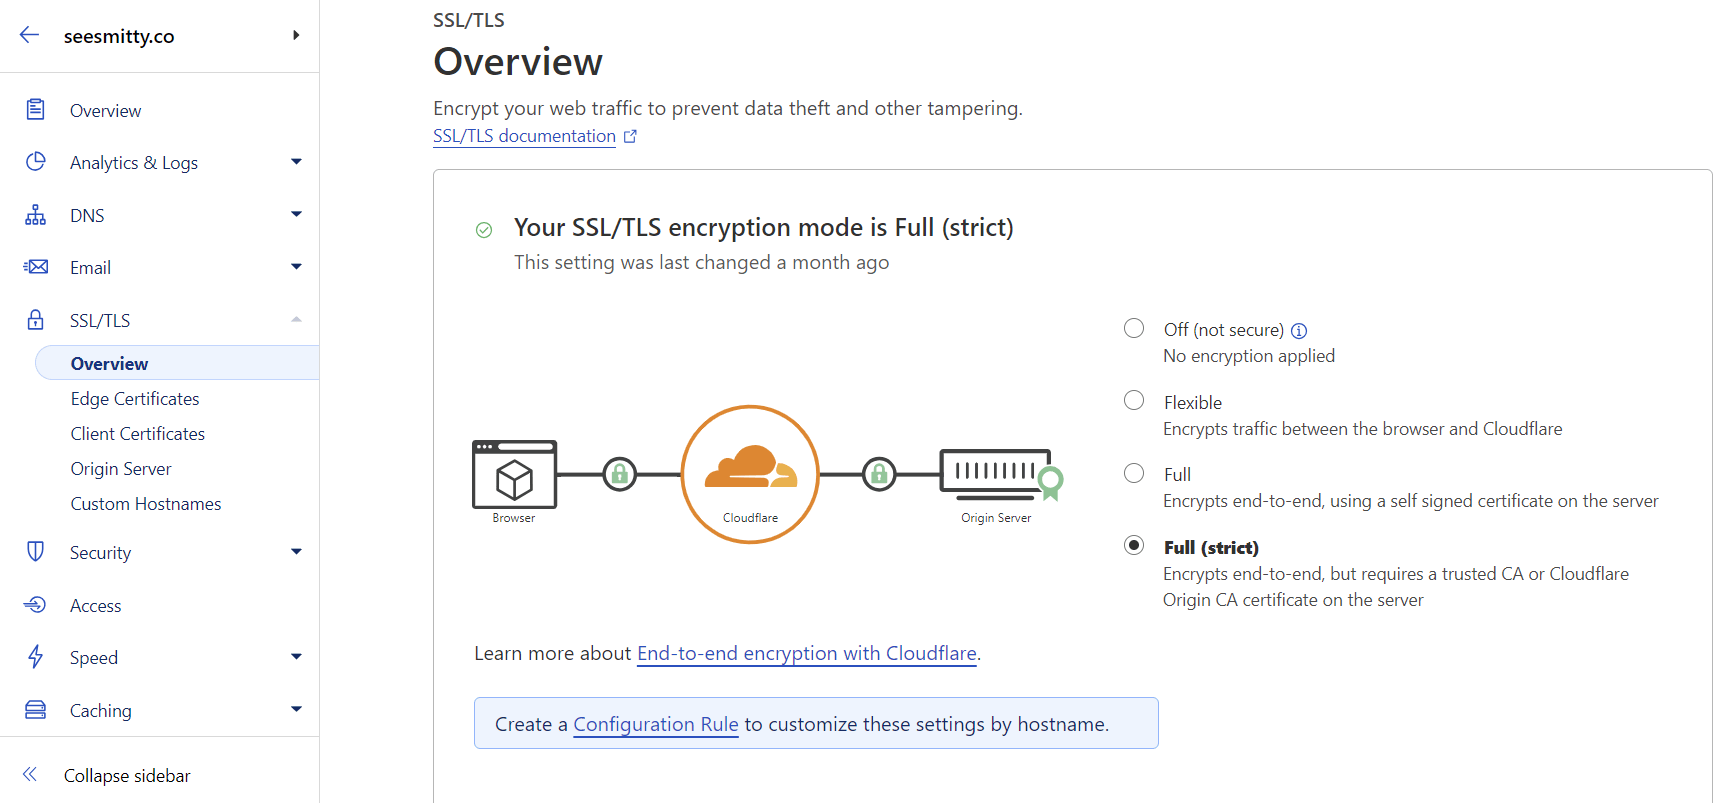This screenshot has width=1733, height=803.
Task: Expand the Analytics & Logs menu arrow
Action: click(x=296, y=161)
